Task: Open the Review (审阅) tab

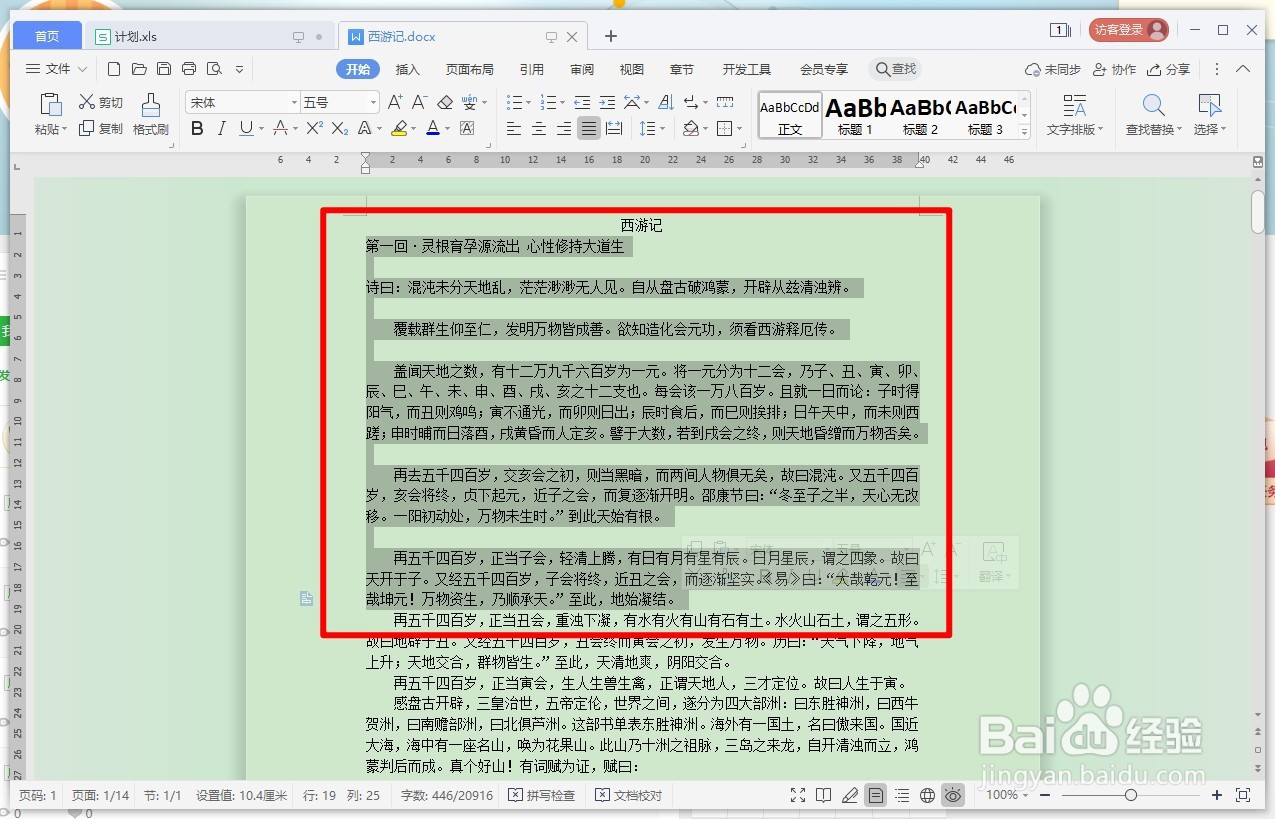Action: (x=582, y=69)
